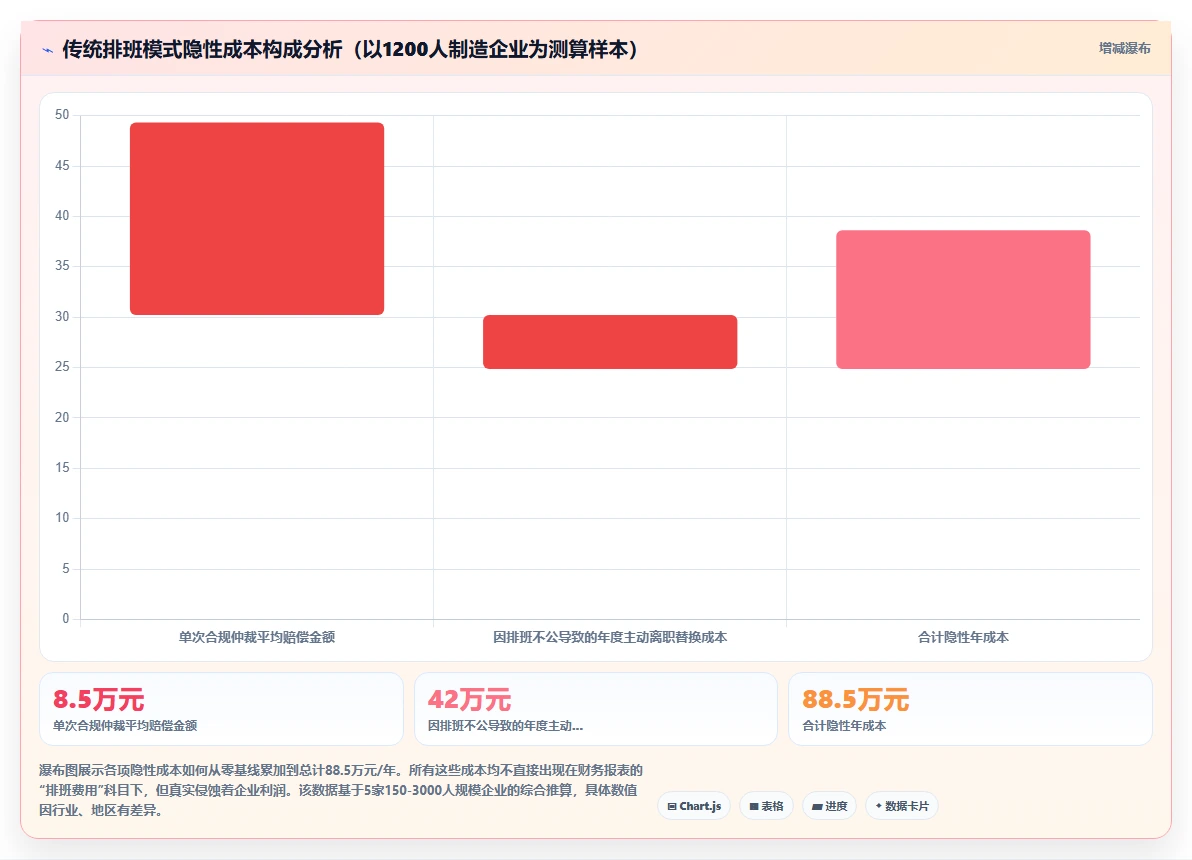Viewport: 1192px width, 860px height.
Task: Click the x-axis label 合计隐性年成本
Action: [963, 637]
